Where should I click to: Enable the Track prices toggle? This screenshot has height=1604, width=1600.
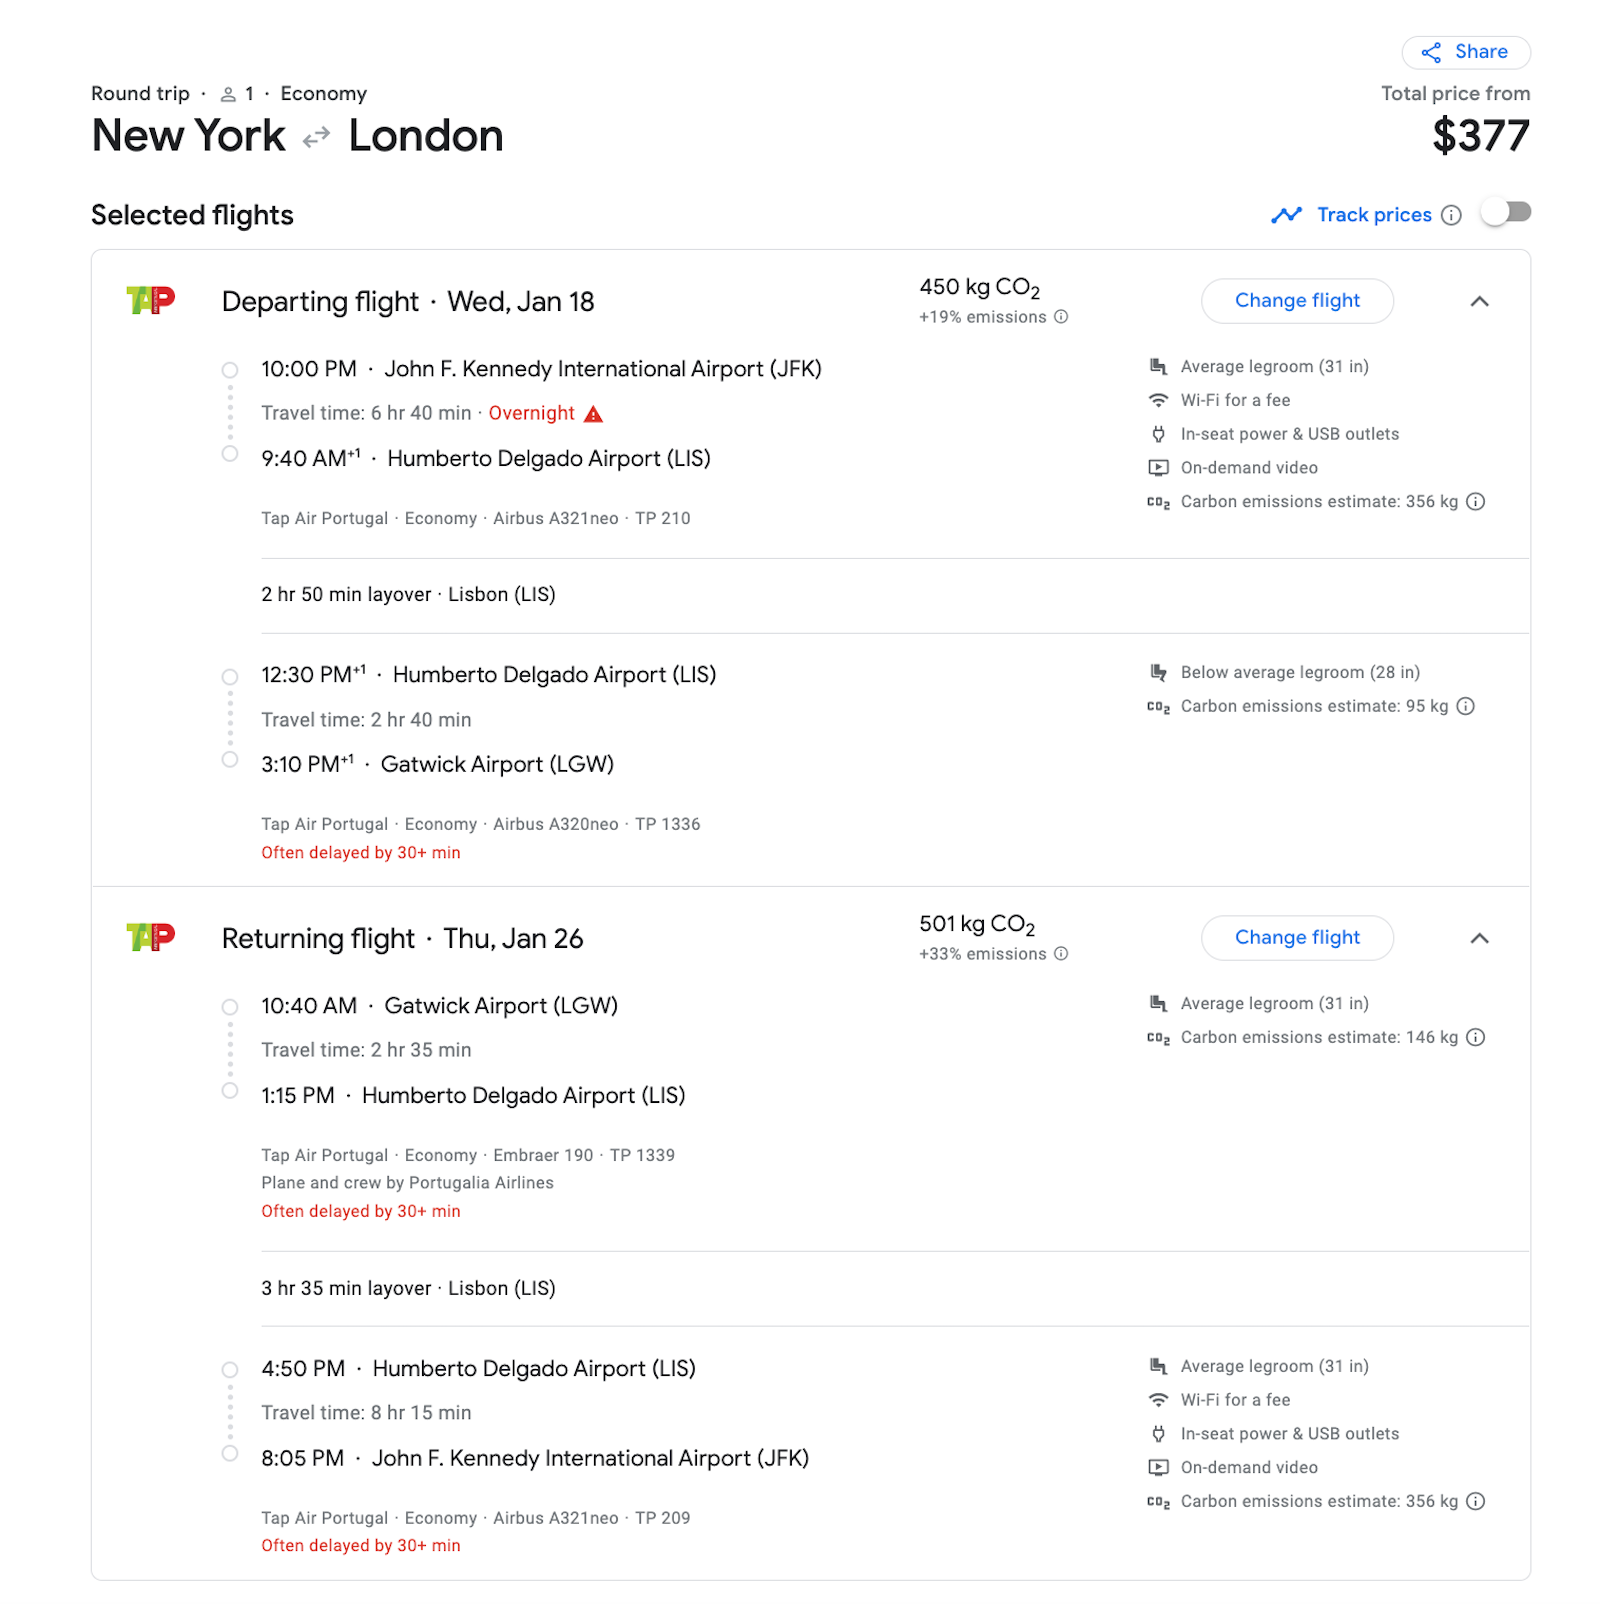(1507, 213)
